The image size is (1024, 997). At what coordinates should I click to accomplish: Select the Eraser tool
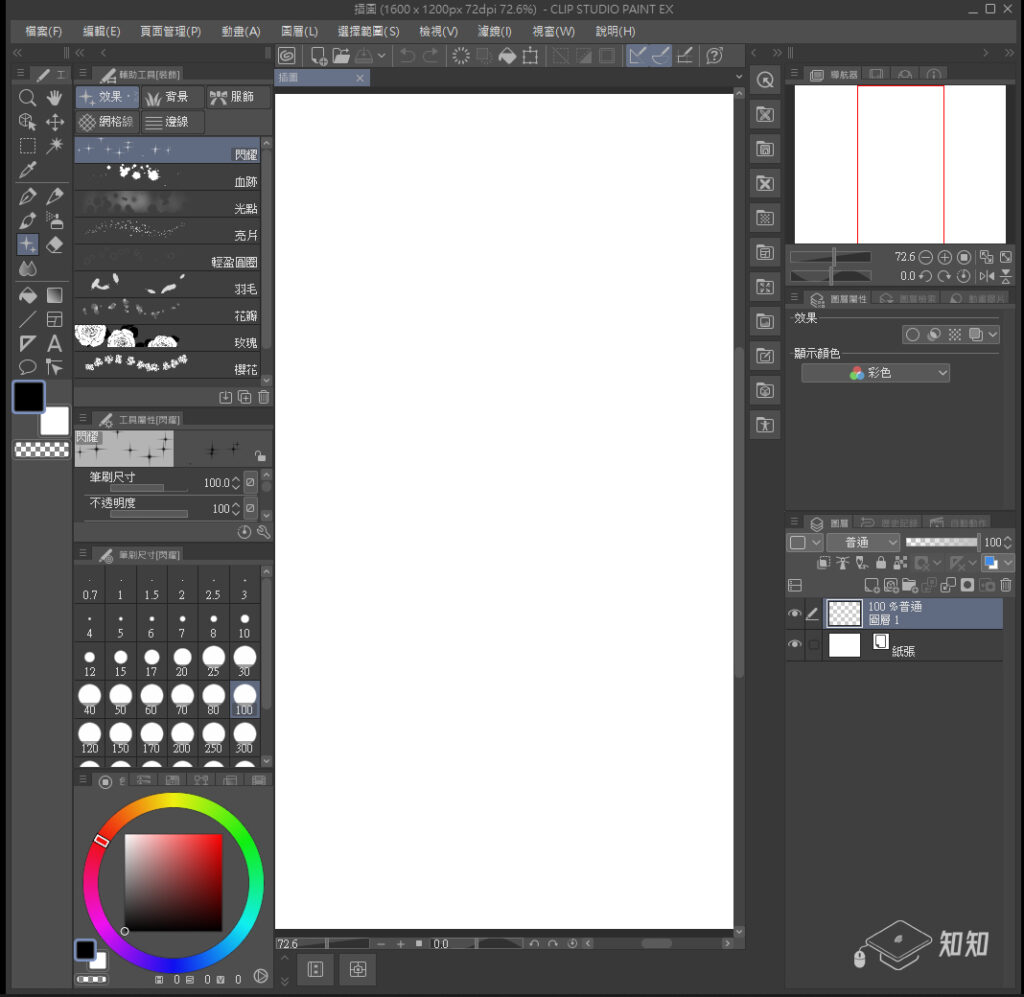[55, 245]
